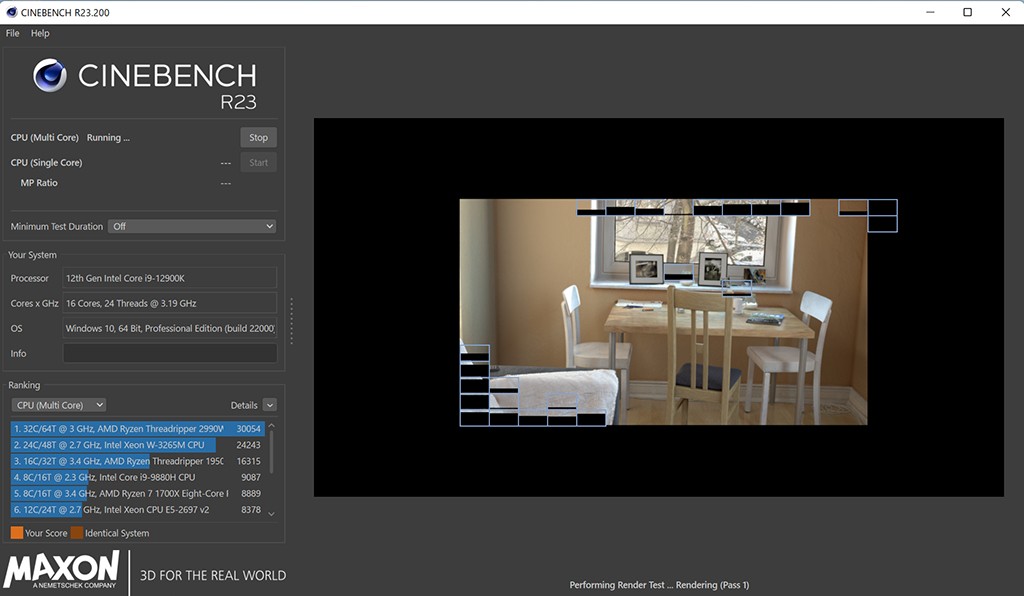Click the scroll up arrow in Ranking list
Image resolution: width=1024 pixels, height=596 pixels.
pos(272,428)
